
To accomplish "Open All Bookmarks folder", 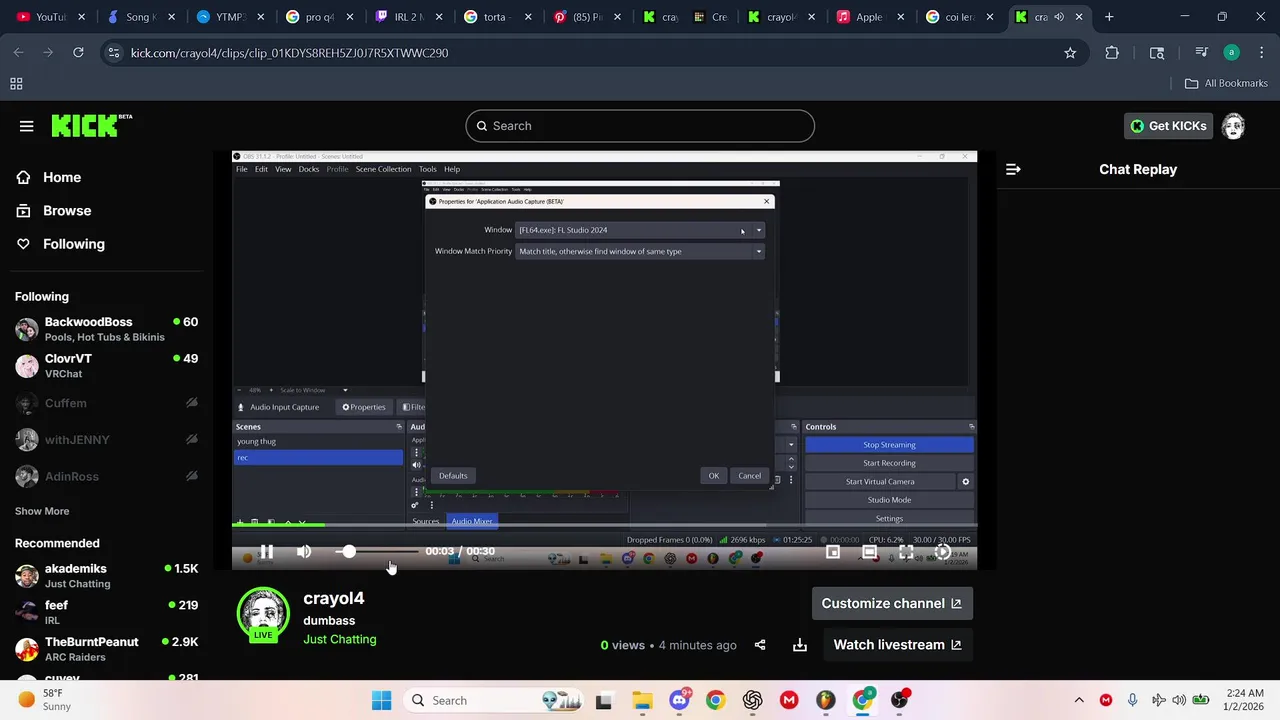I will pos(1226,84).
